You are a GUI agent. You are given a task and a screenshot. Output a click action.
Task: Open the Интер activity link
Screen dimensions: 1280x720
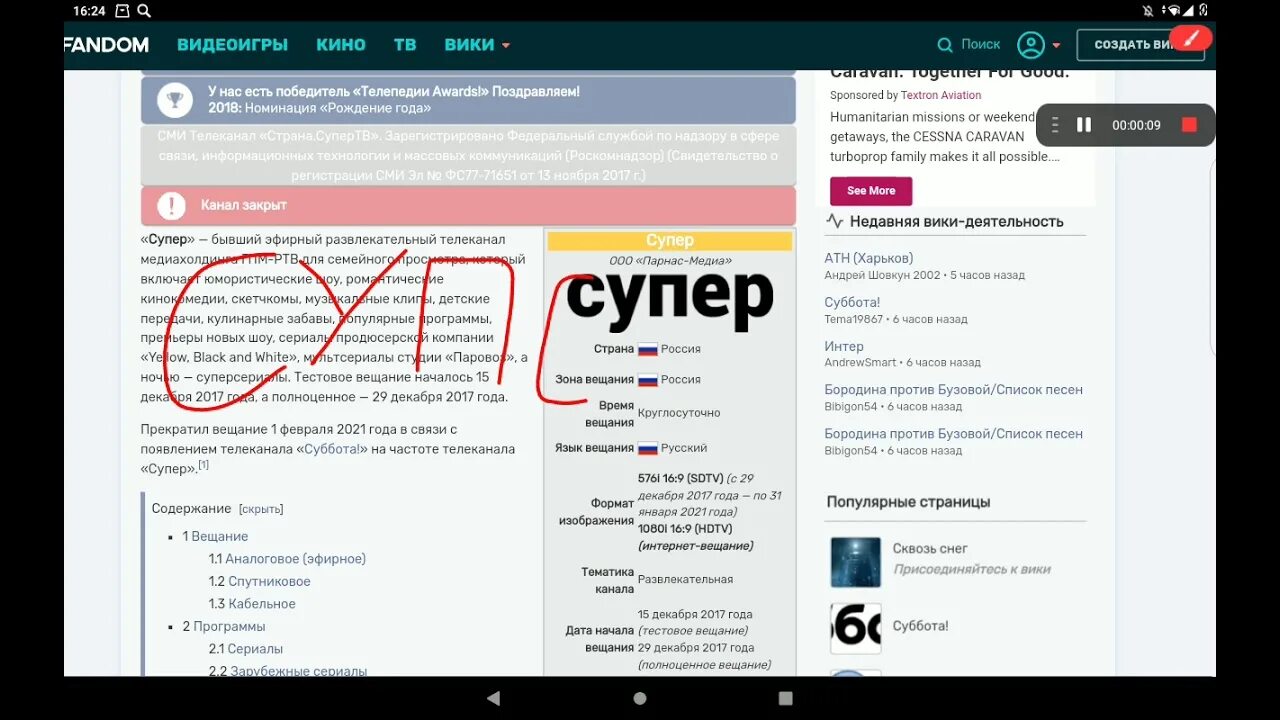[x=844, y=346]
